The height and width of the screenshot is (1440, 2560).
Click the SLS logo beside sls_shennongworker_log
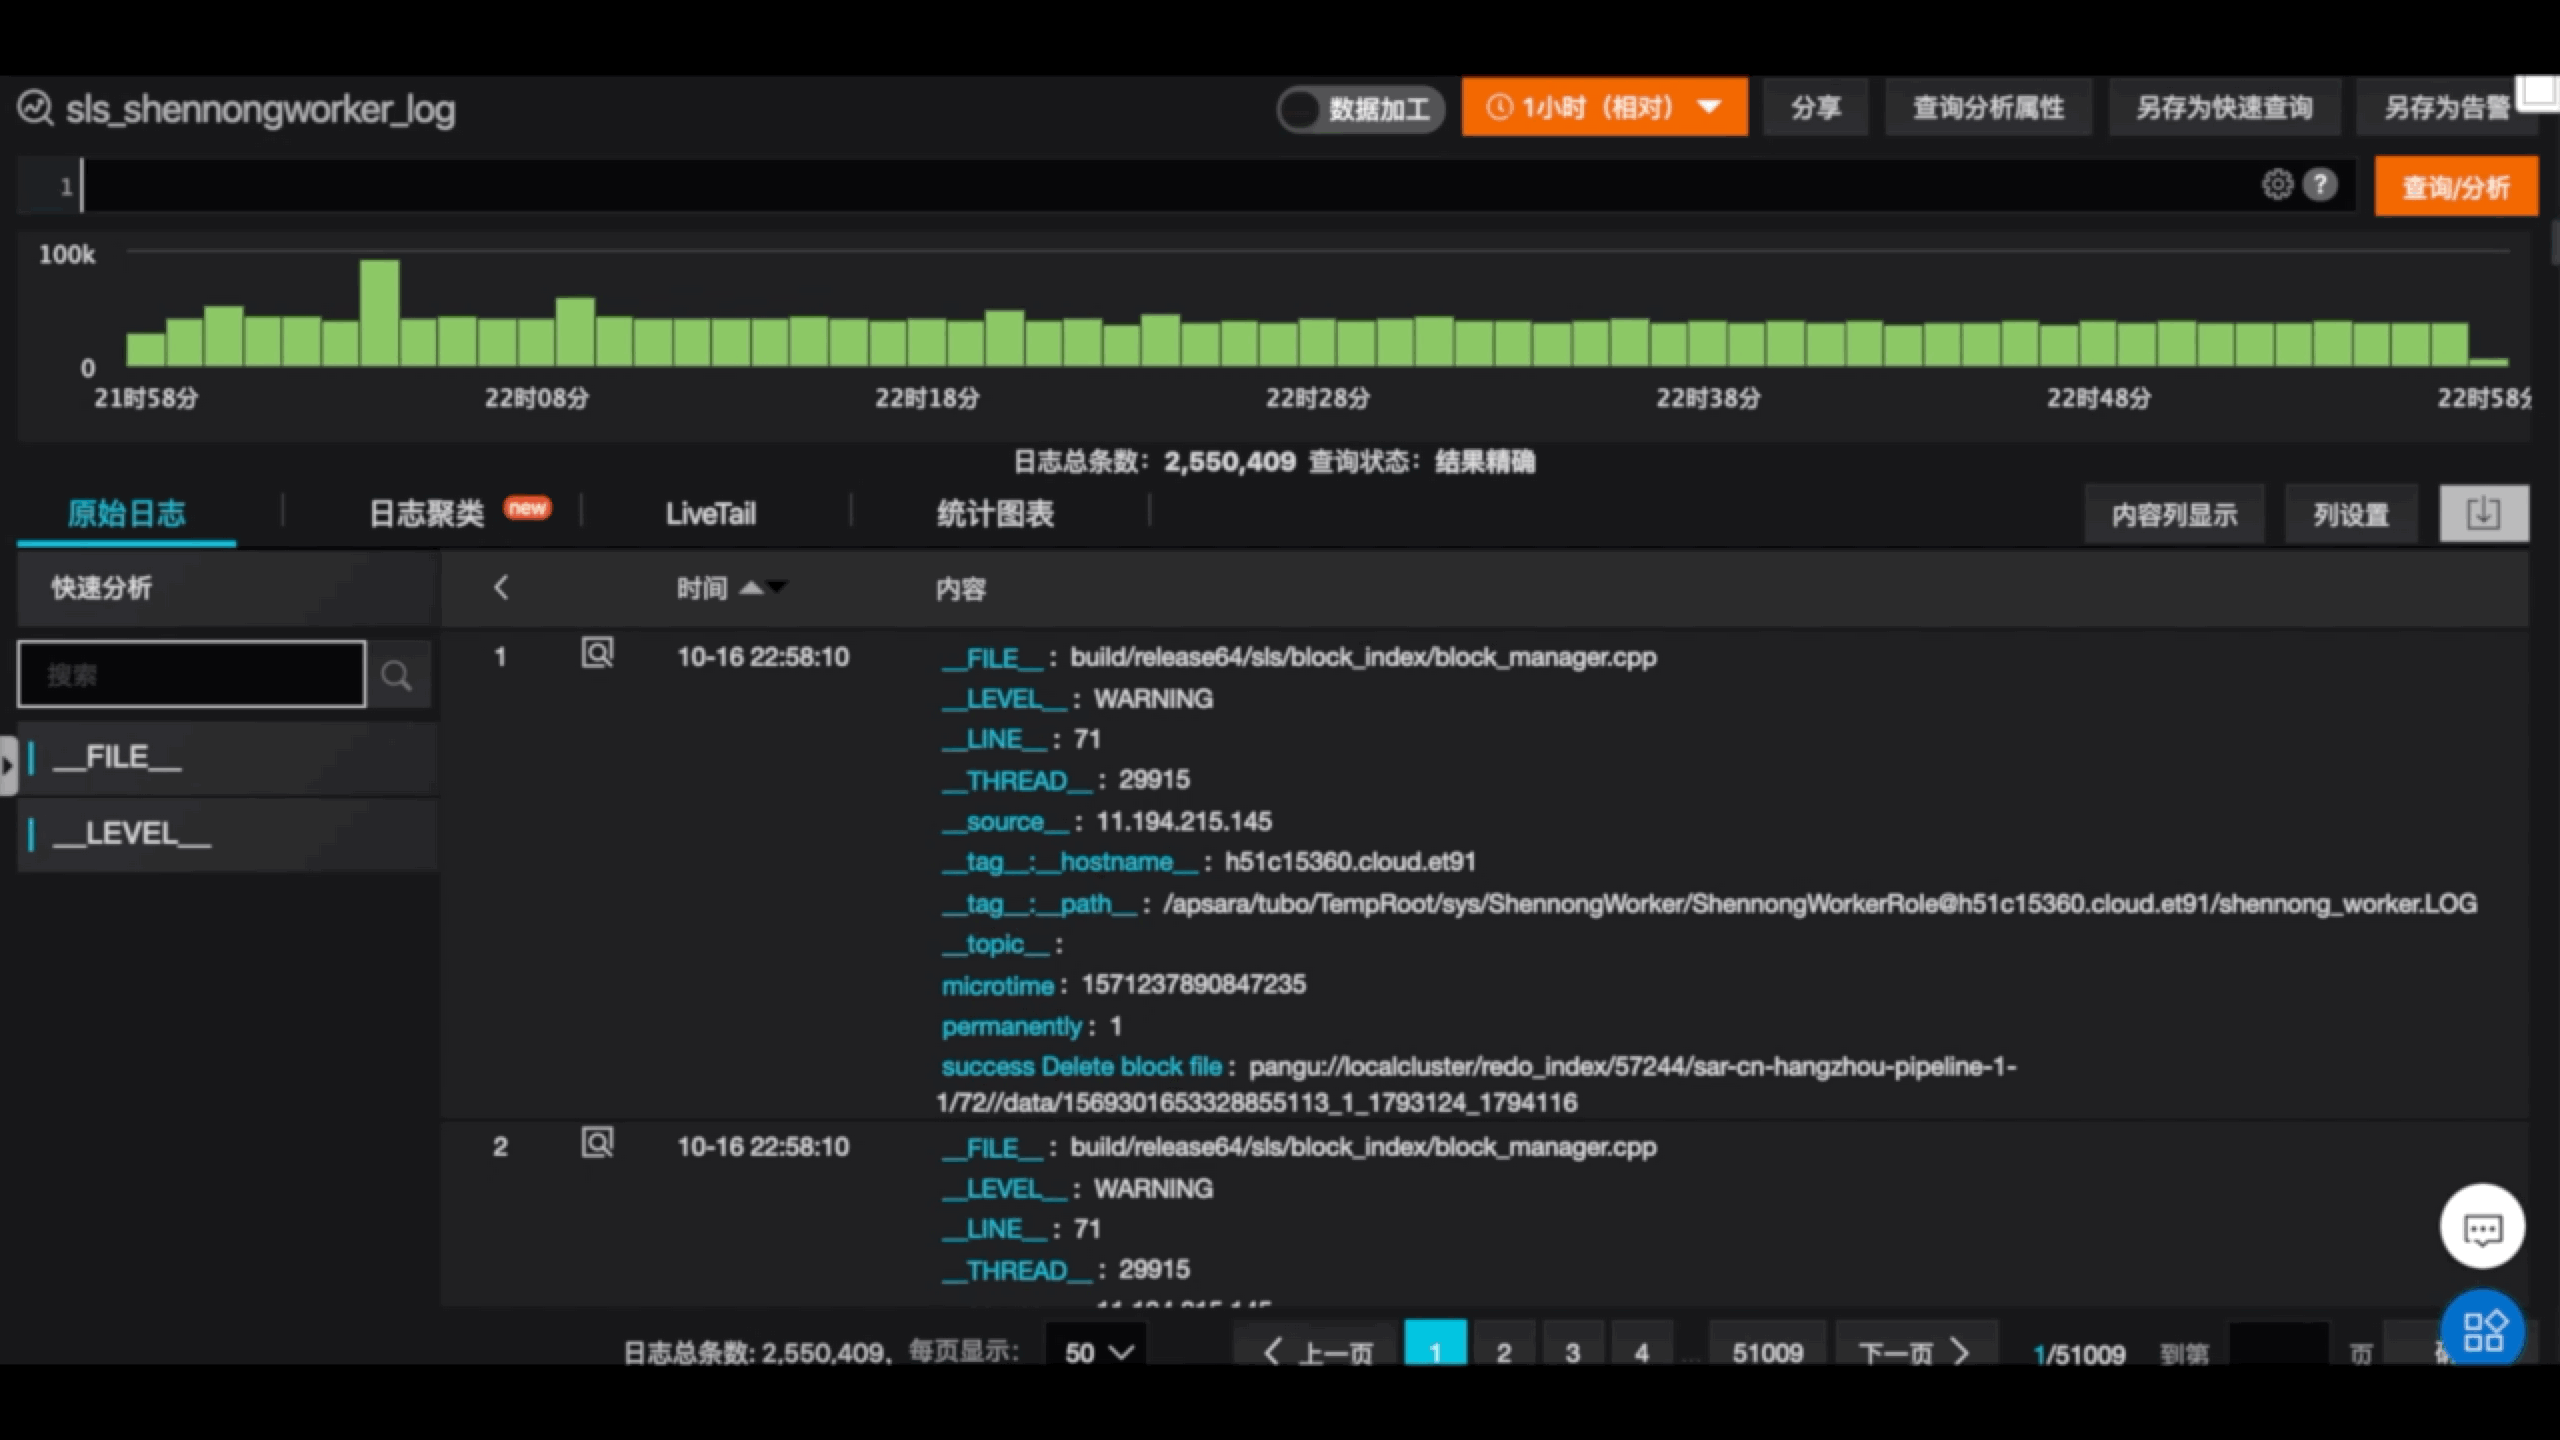(35, 108)
